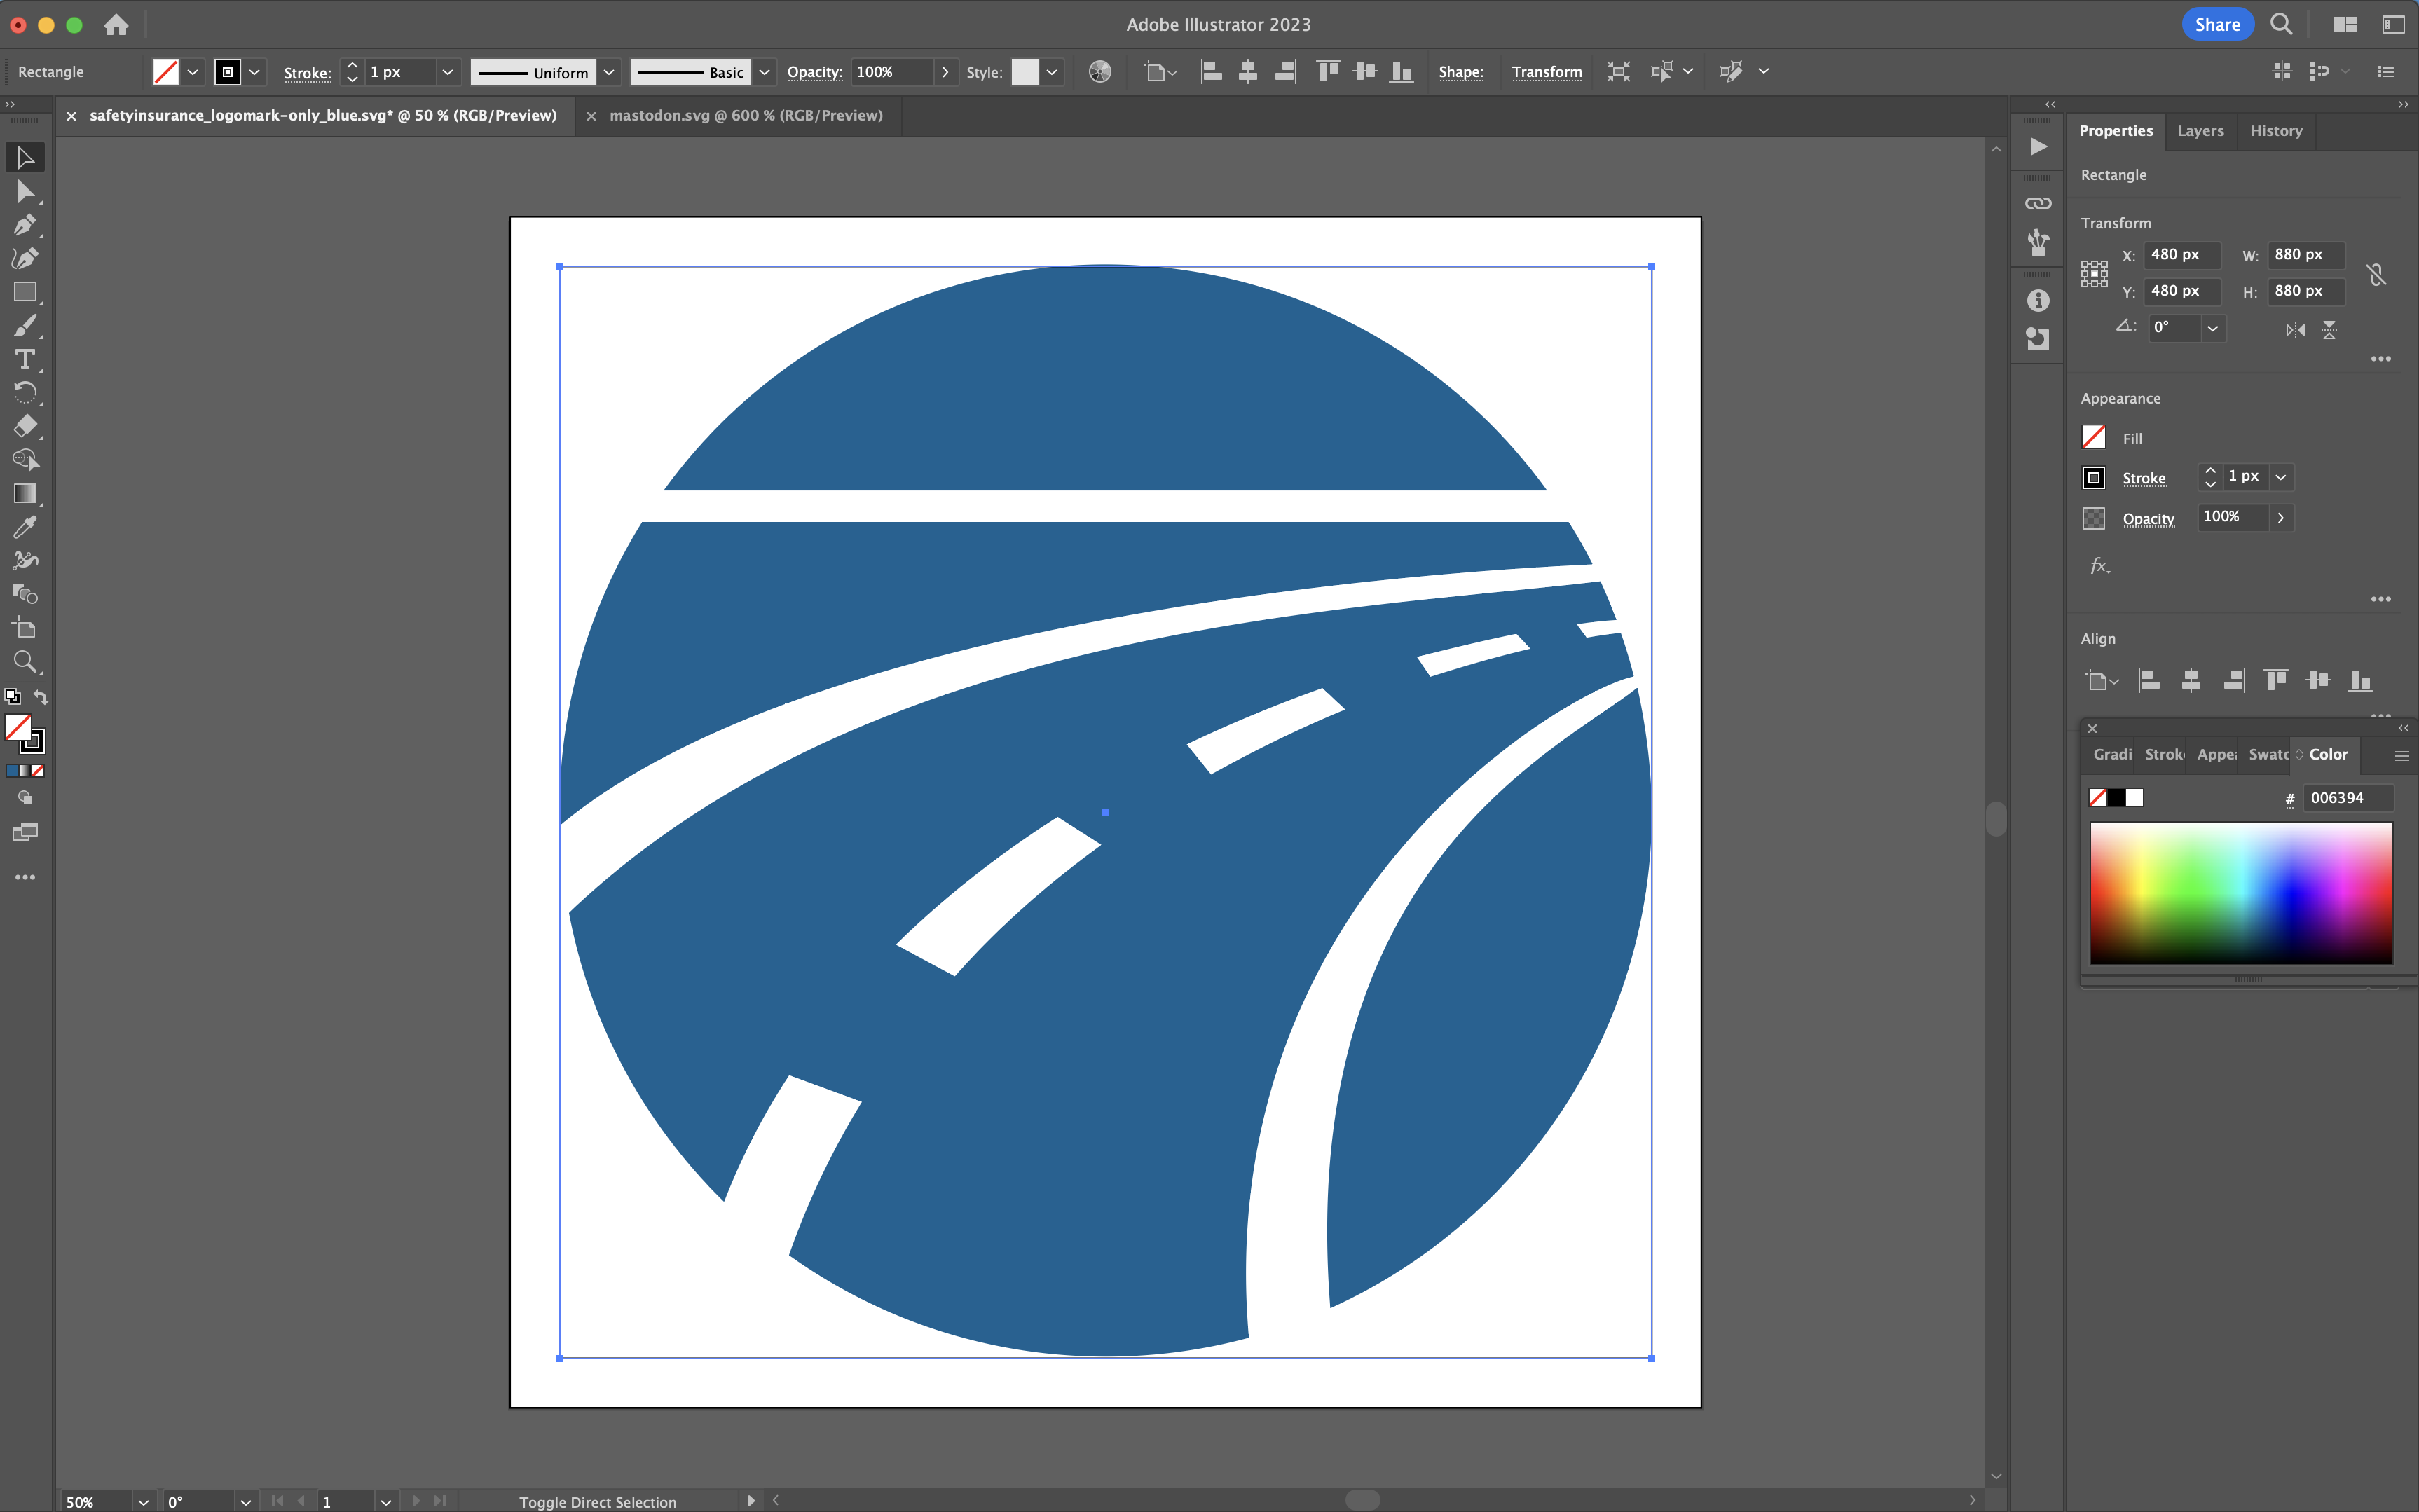The width and height of the screenshot is (2419, 1512).
Task: Select the Eraser tool
Action: [25, 426]
